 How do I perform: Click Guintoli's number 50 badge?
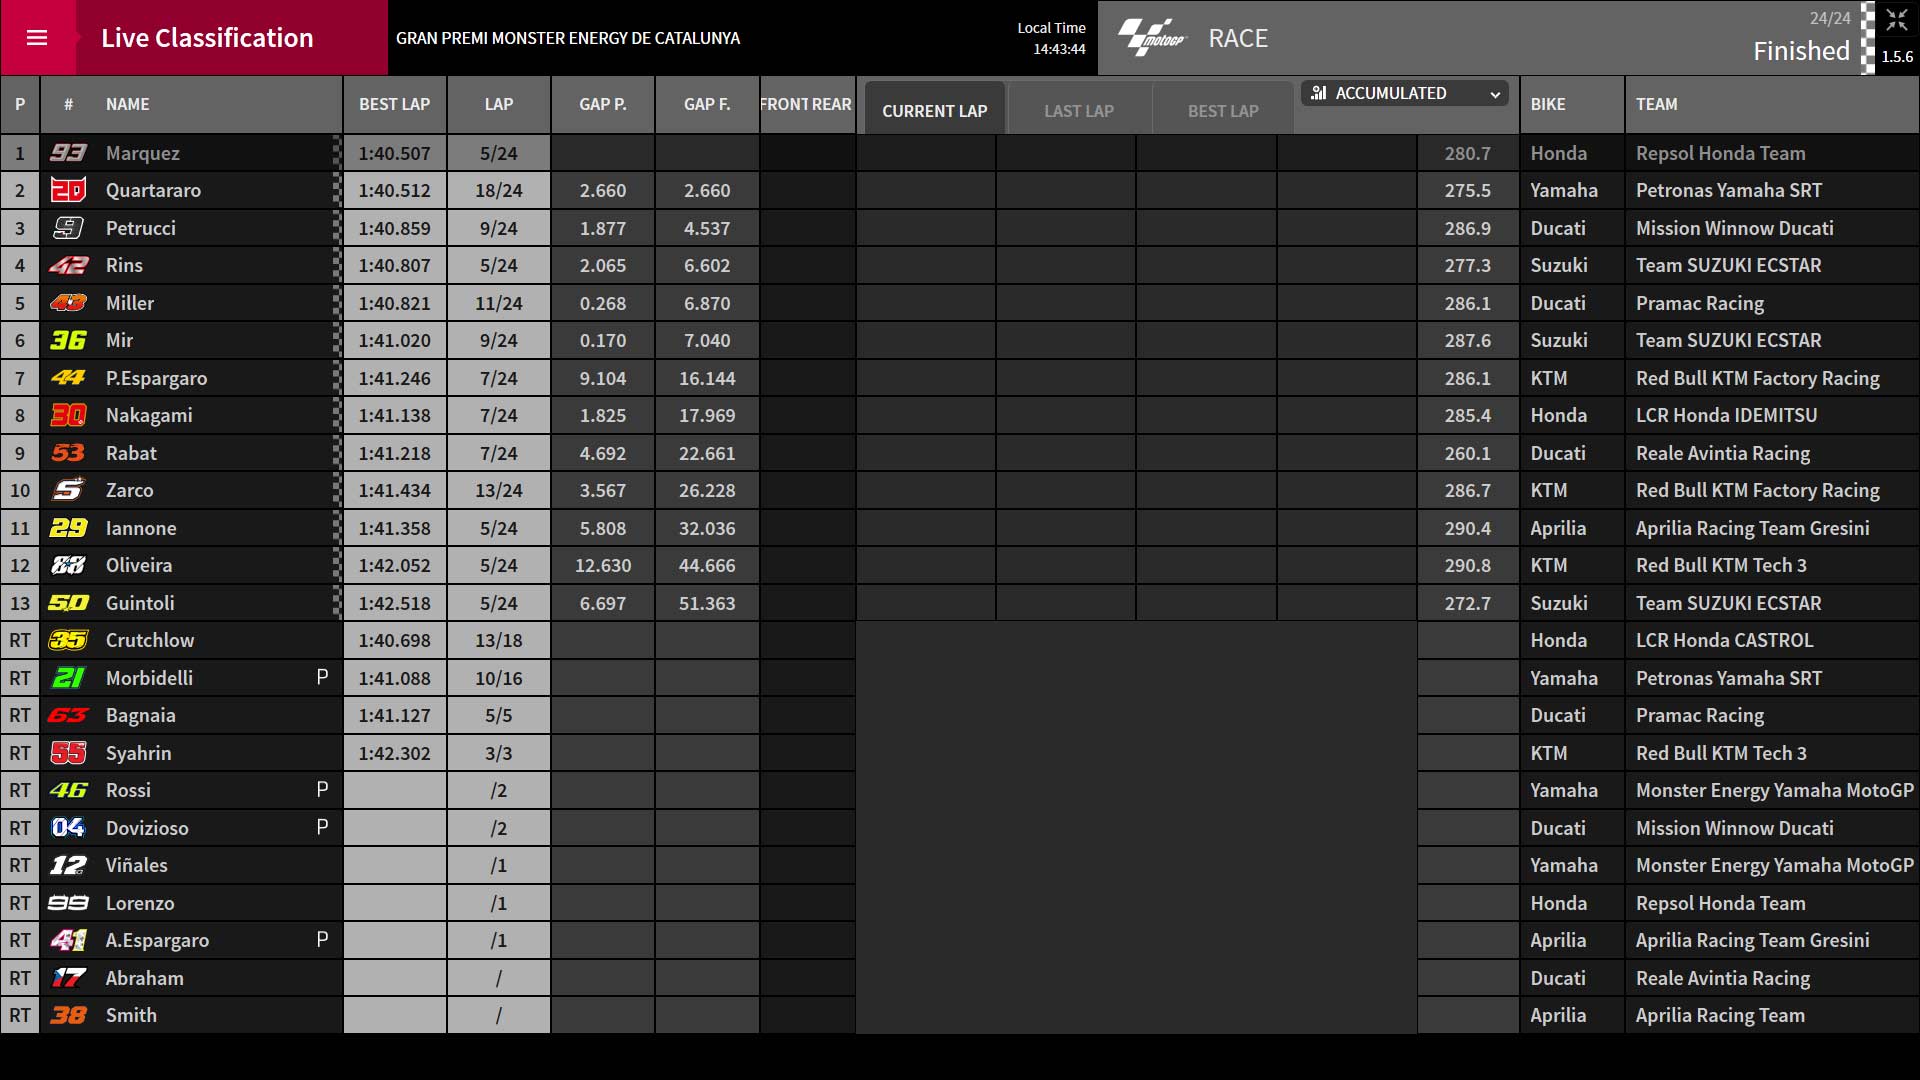click(x=68, y=603)
